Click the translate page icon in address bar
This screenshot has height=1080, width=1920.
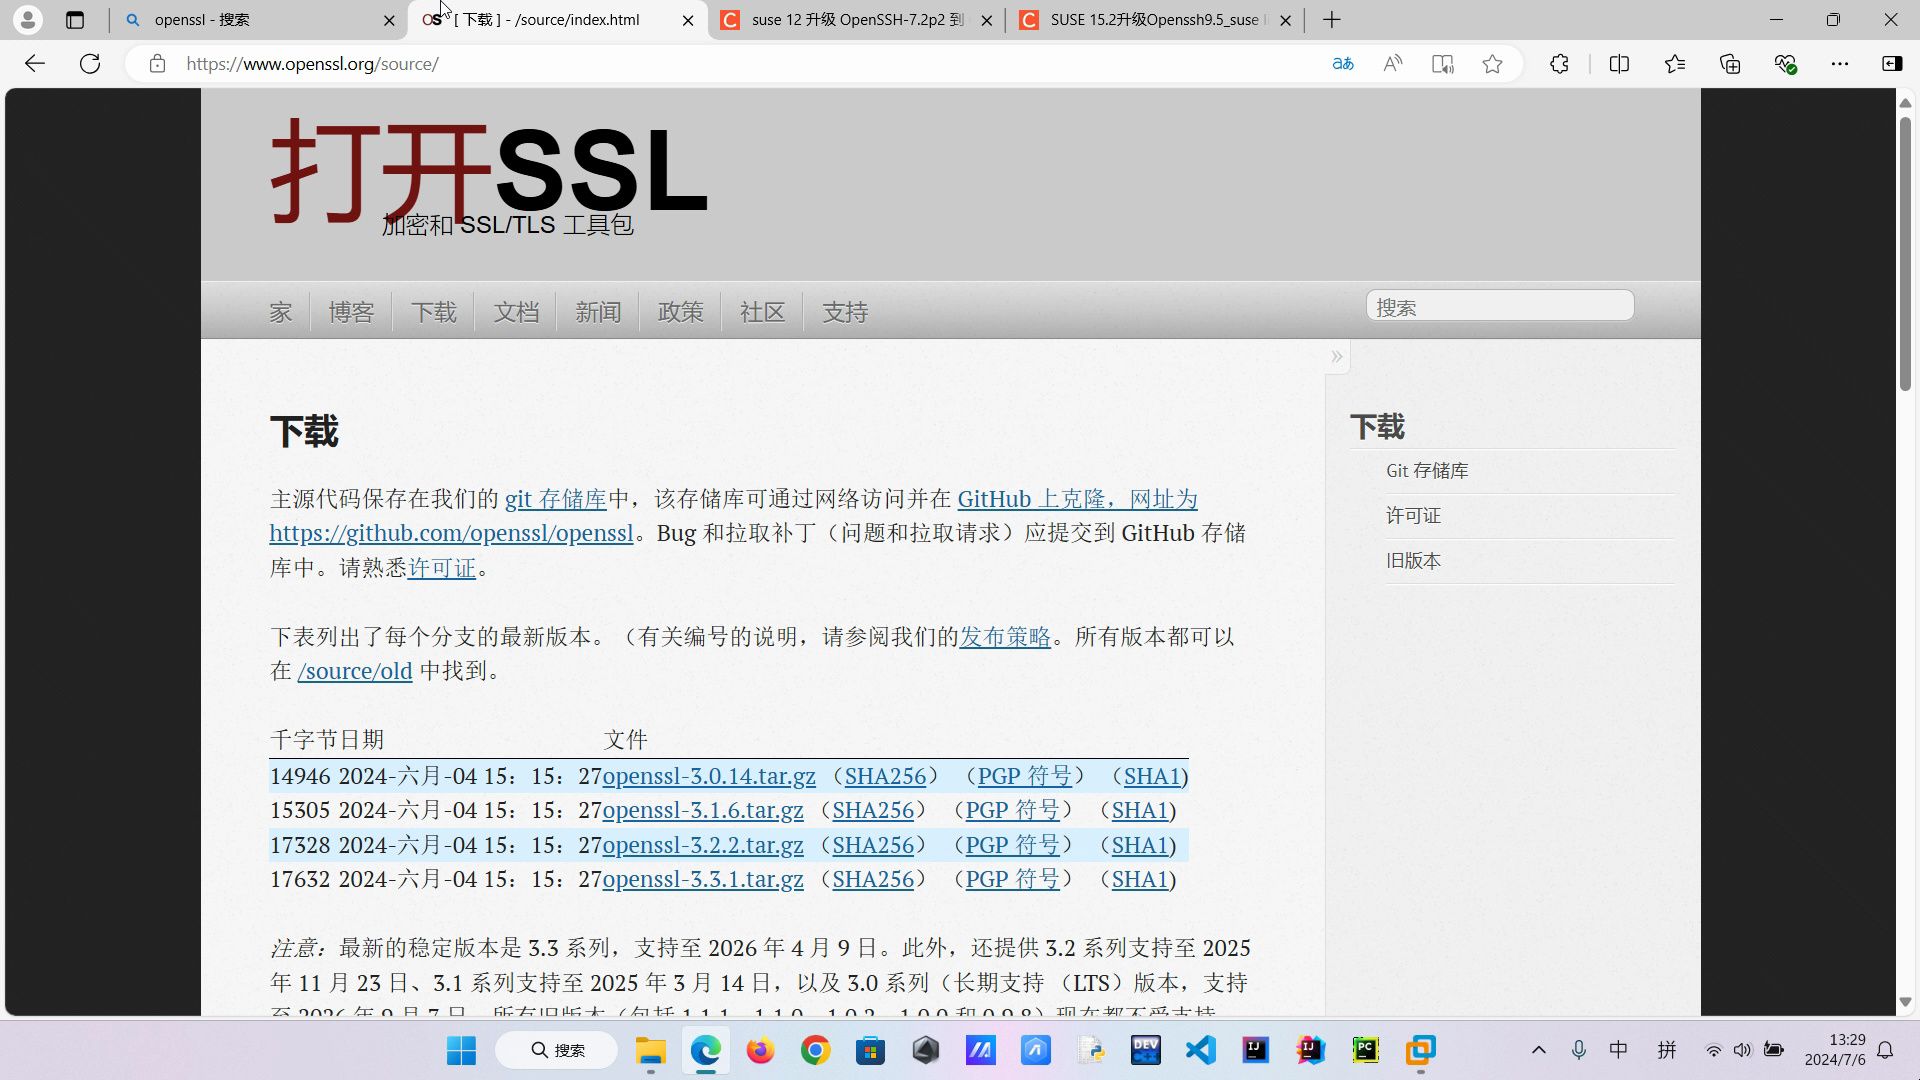point(1343,64)
